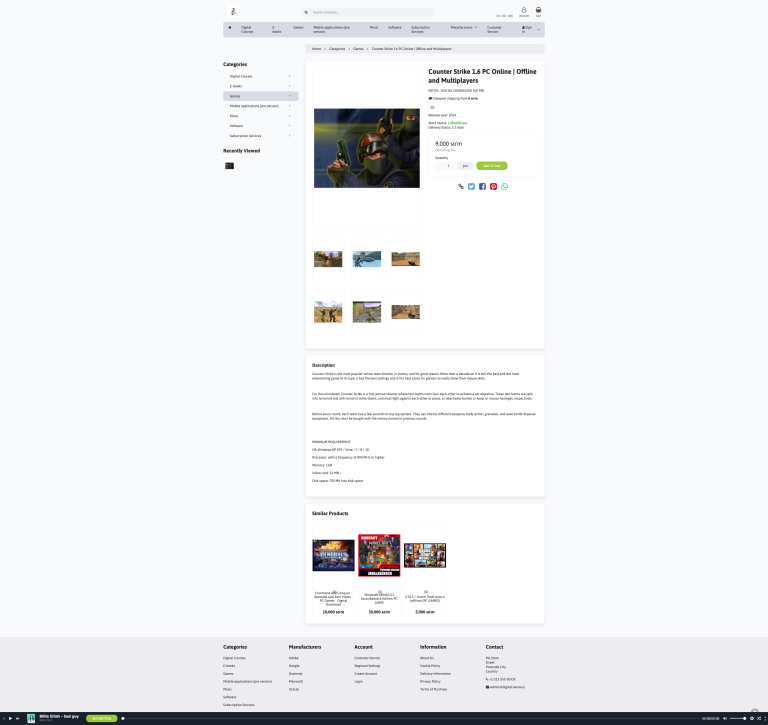Go to the home icon in navigation bar
This screenshot has height=725, width=768.
[x=230, y=27]
